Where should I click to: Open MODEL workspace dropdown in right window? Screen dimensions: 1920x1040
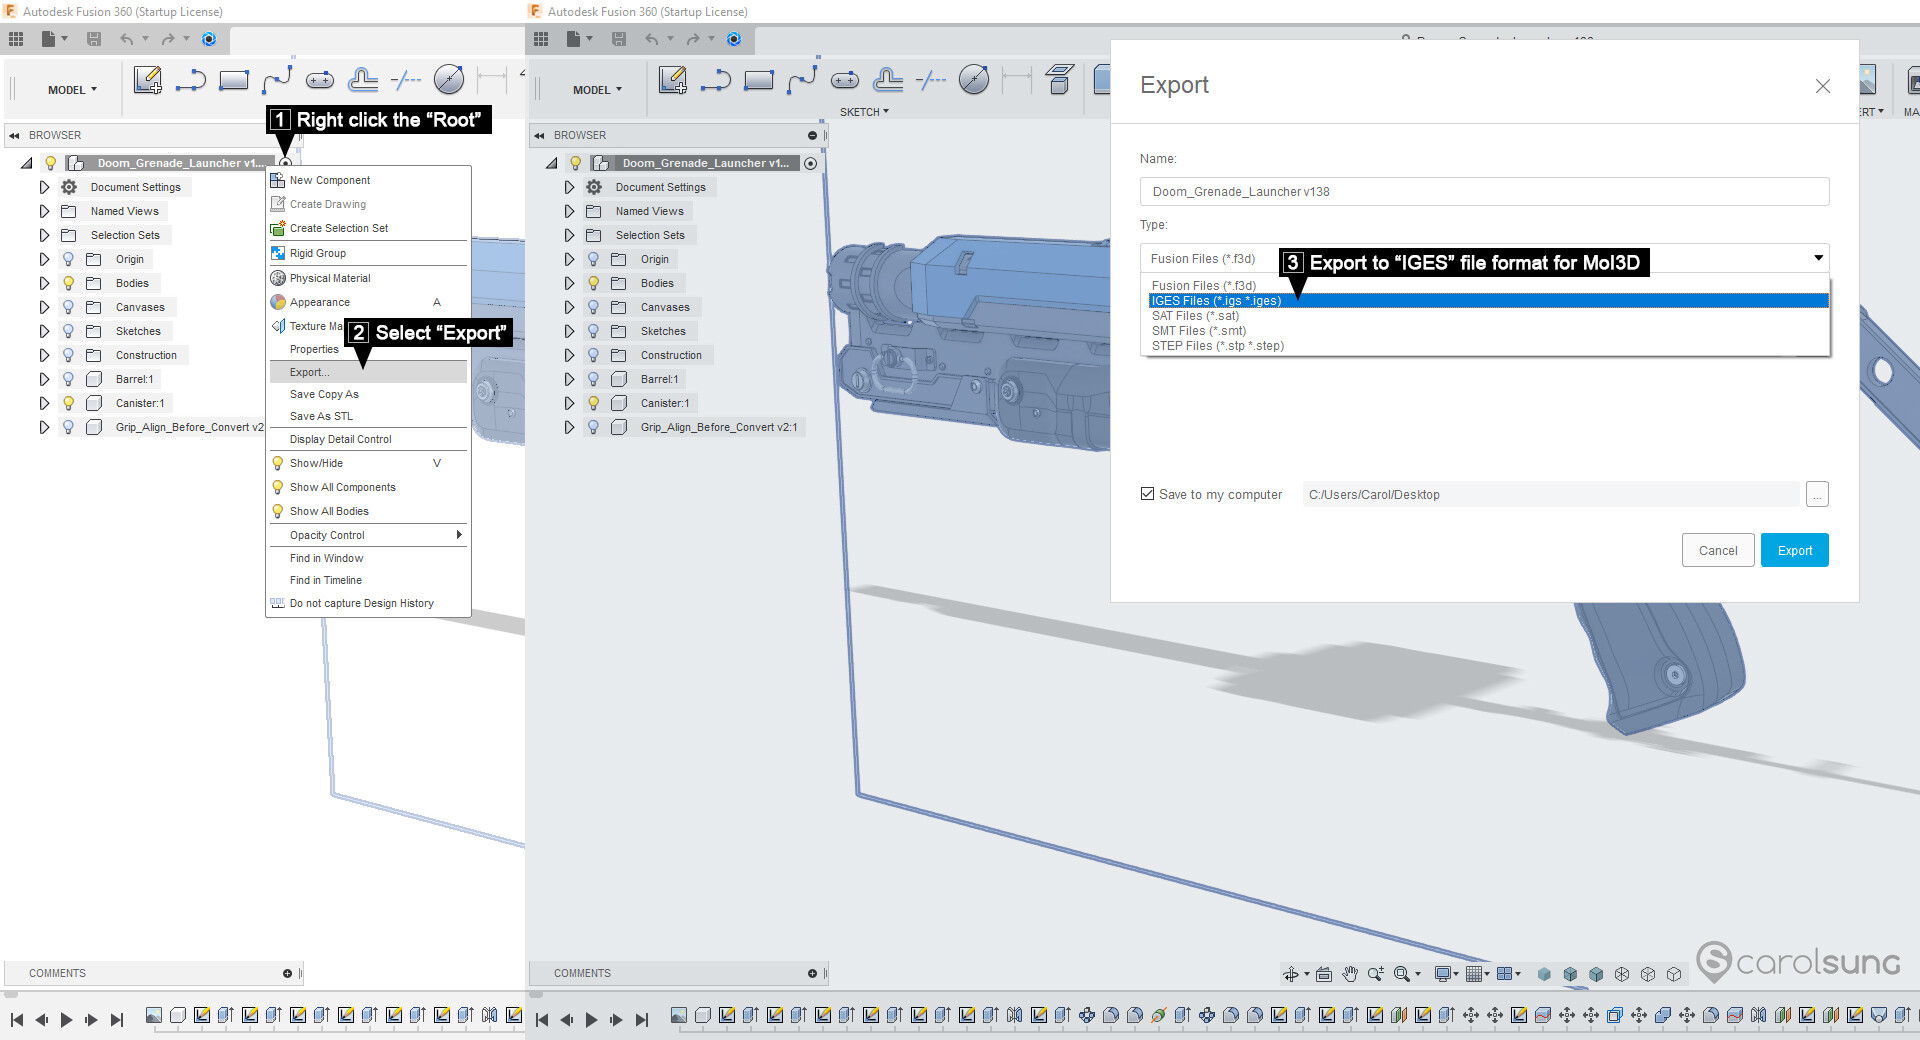(x=598, y=90)
